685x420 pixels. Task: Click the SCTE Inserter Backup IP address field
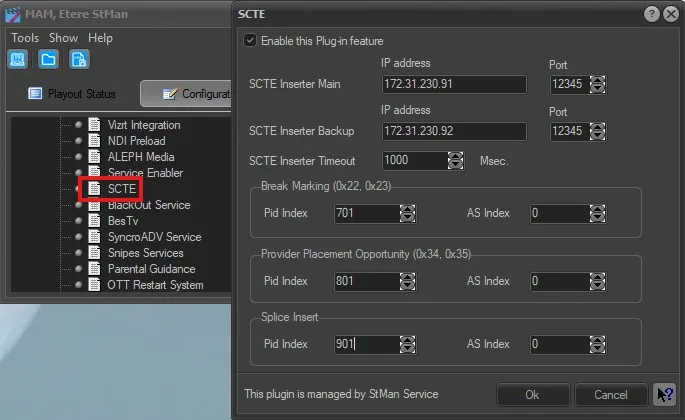(x=453, y=132)
